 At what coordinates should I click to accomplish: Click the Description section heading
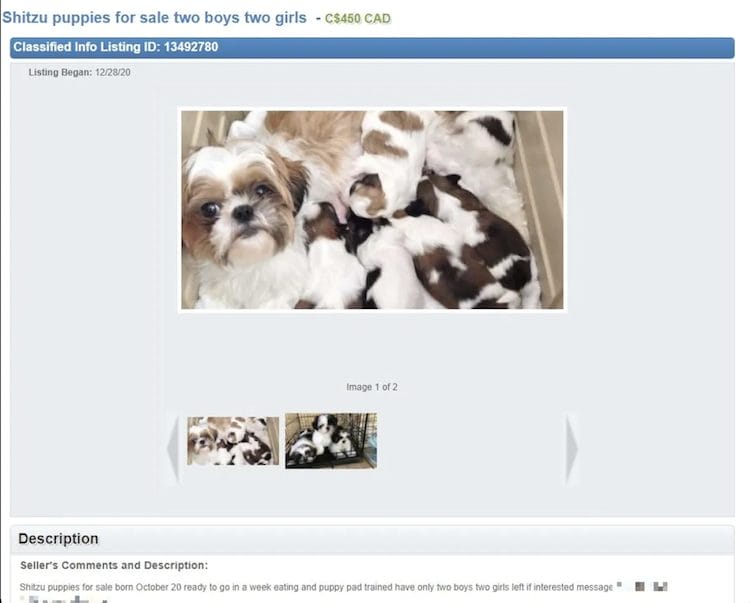(x=58, y=539)
